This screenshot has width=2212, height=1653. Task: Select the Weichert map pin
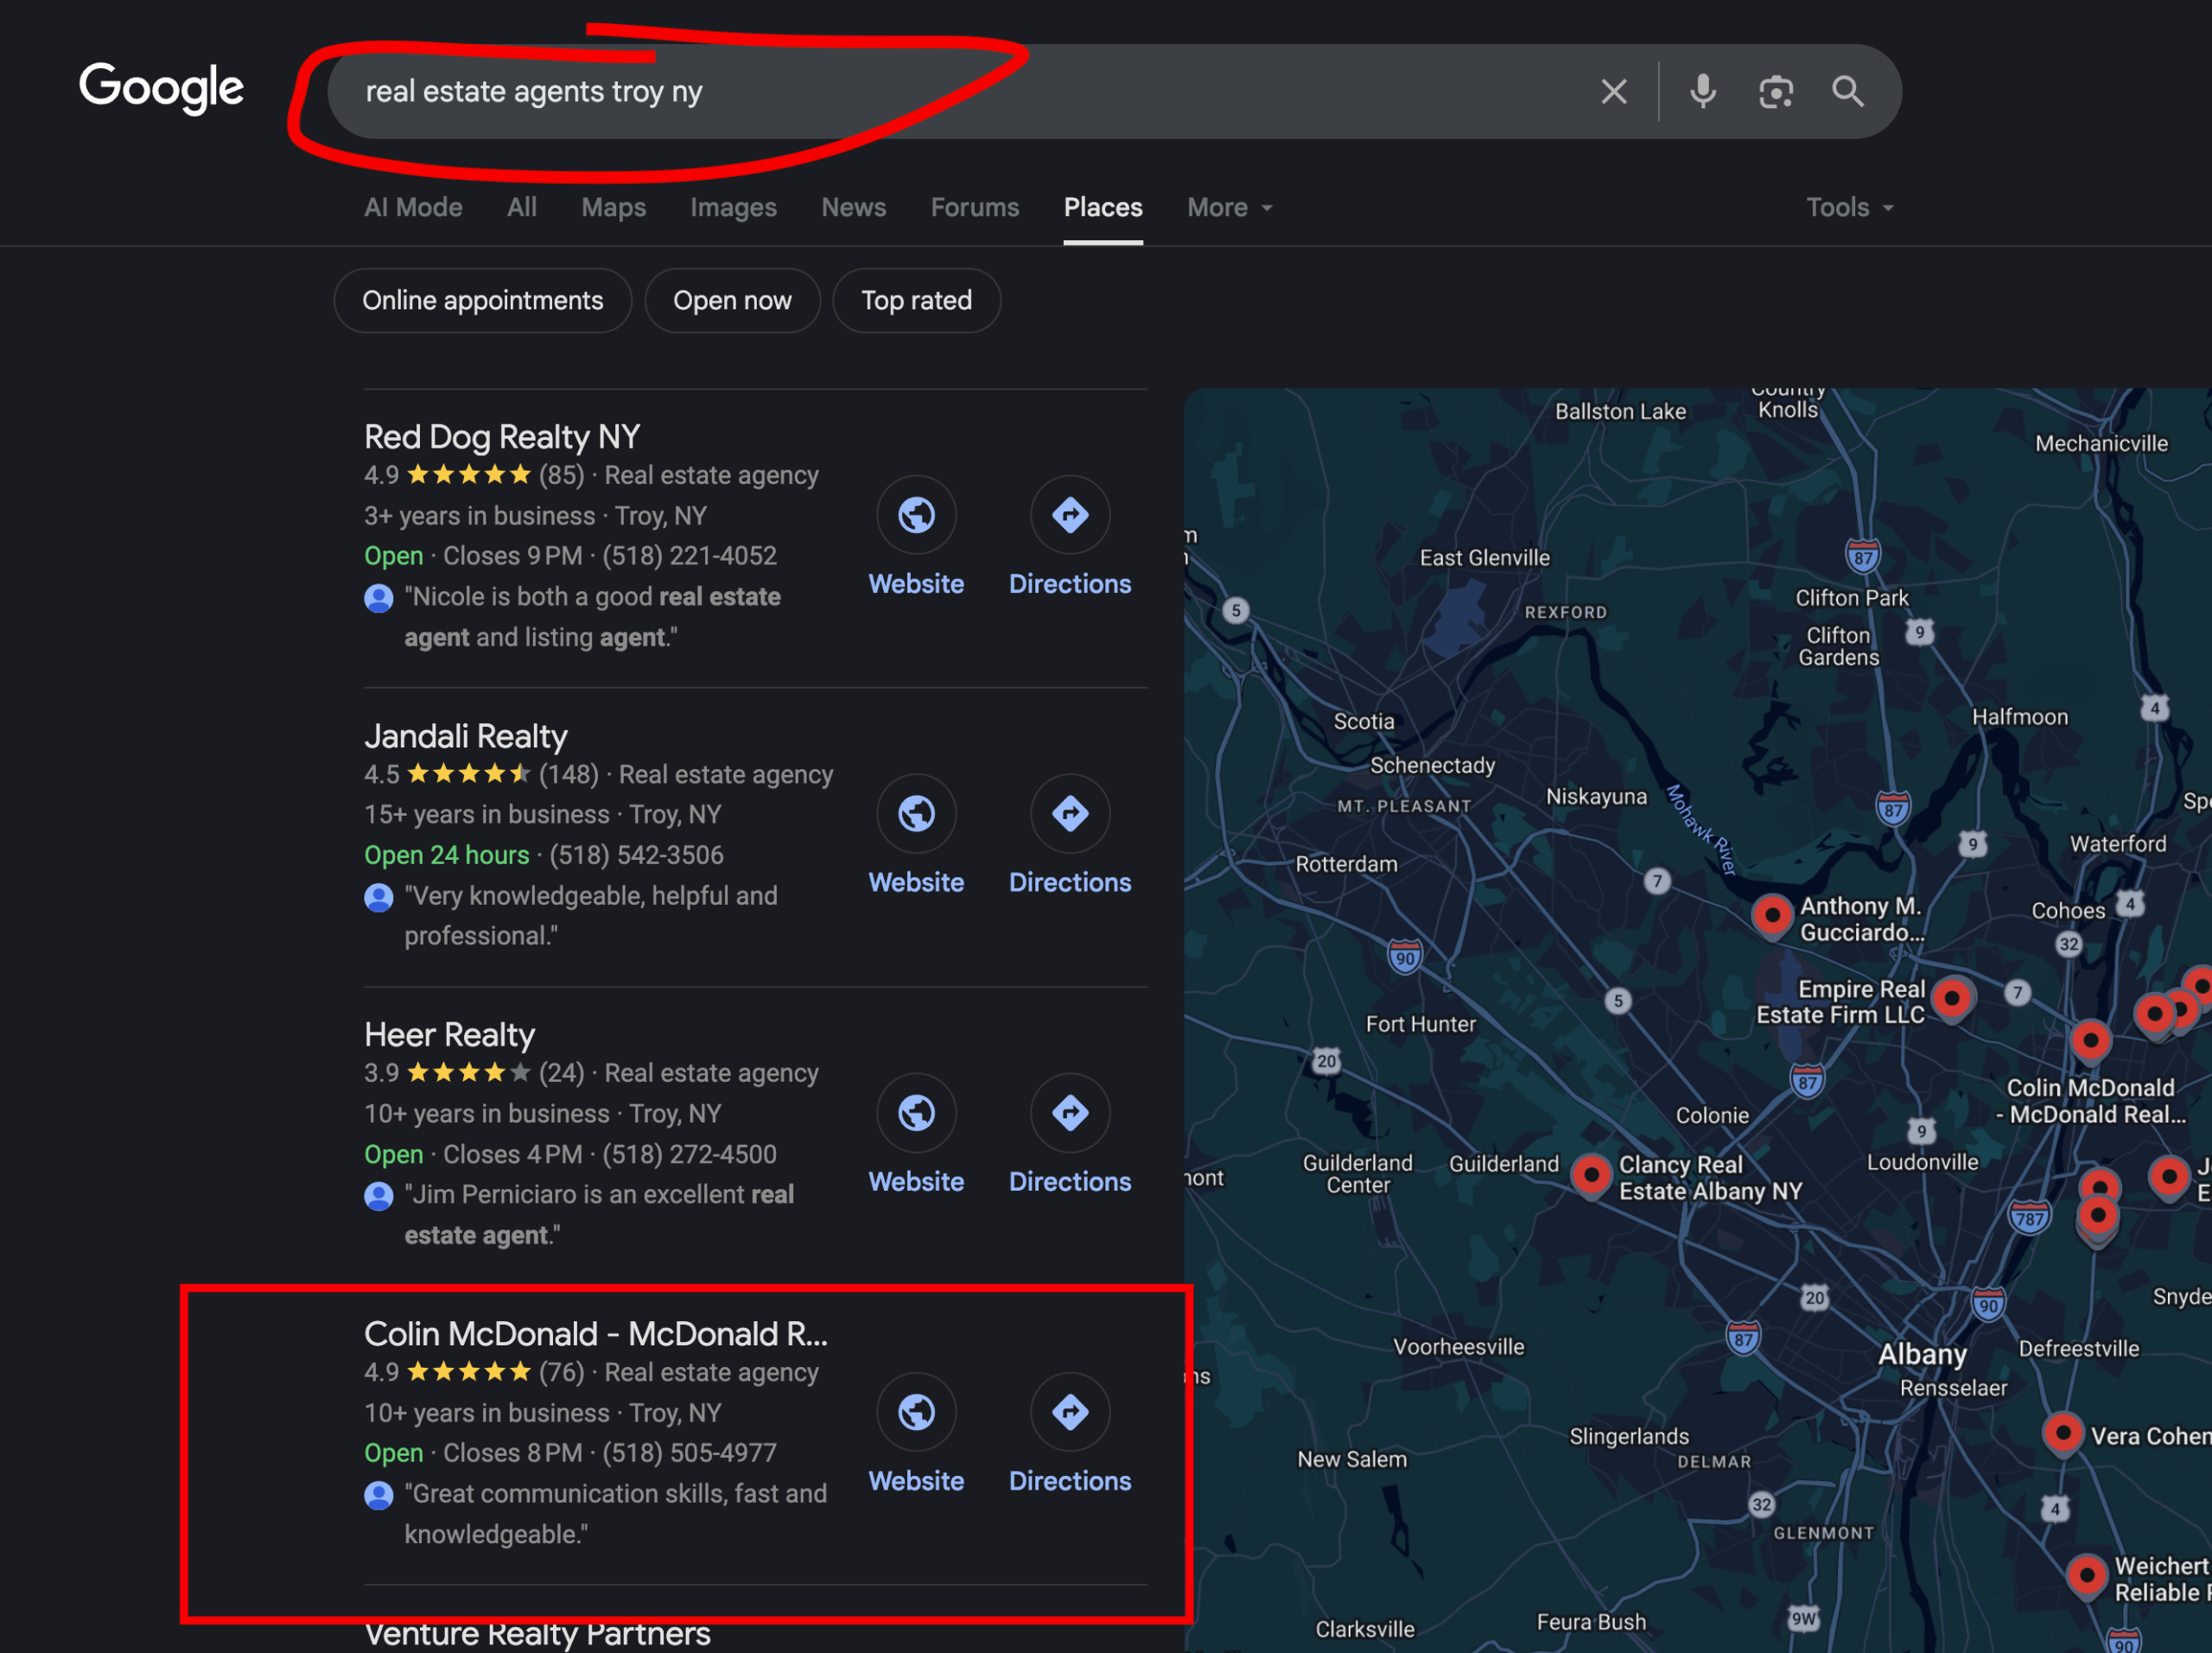(x=2087, y=1577)
